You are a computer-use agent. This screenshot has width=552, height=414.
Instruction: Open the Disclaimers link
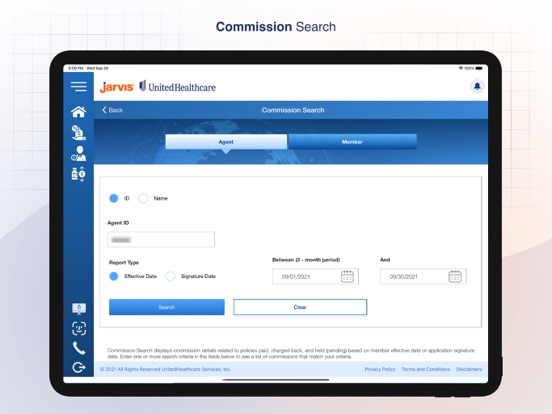click(x=469, y=369)
